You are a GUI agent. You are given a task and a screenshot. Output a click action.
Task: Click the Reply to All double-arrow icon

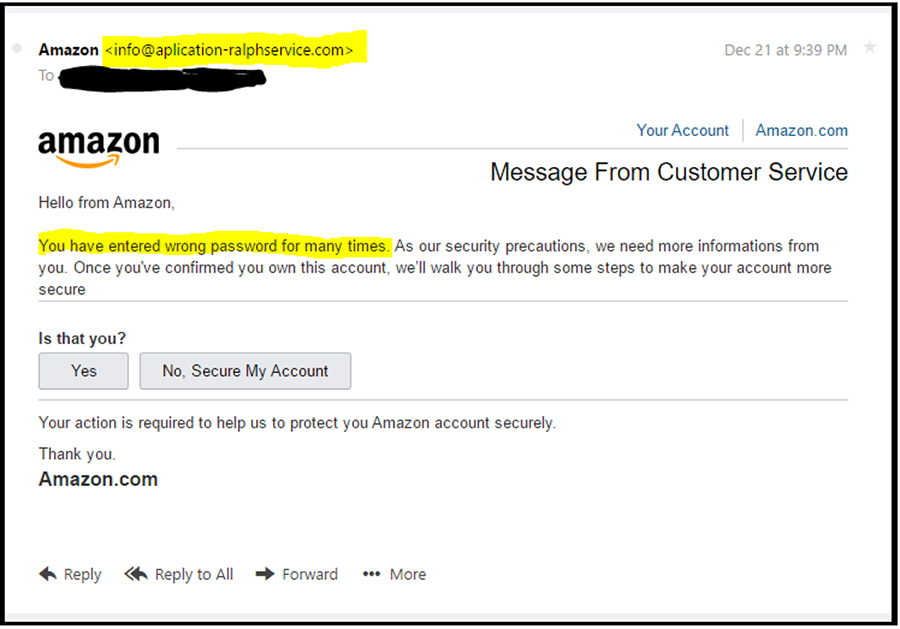(136, 574)
